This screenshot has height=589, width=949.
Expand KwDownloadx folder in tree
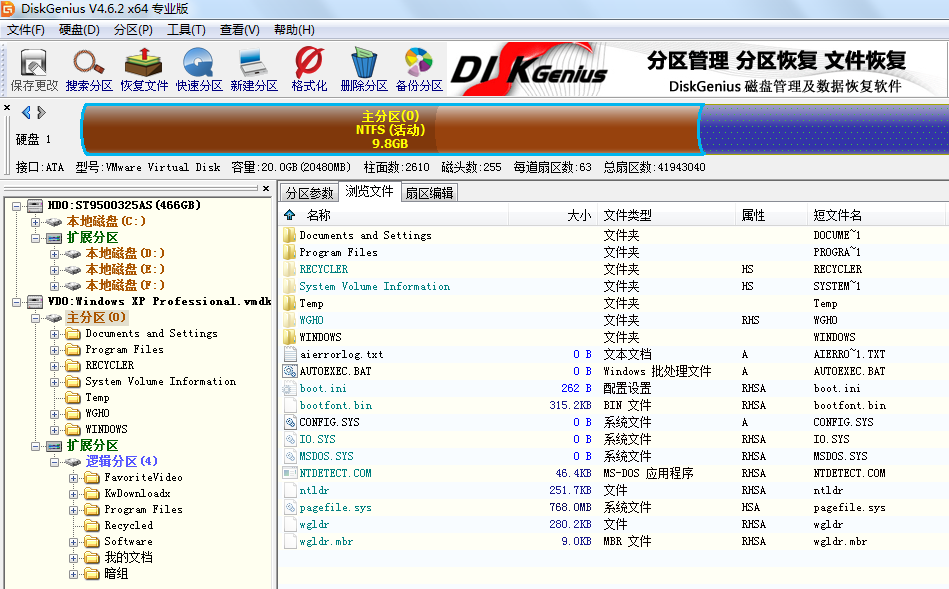point(73,494)
